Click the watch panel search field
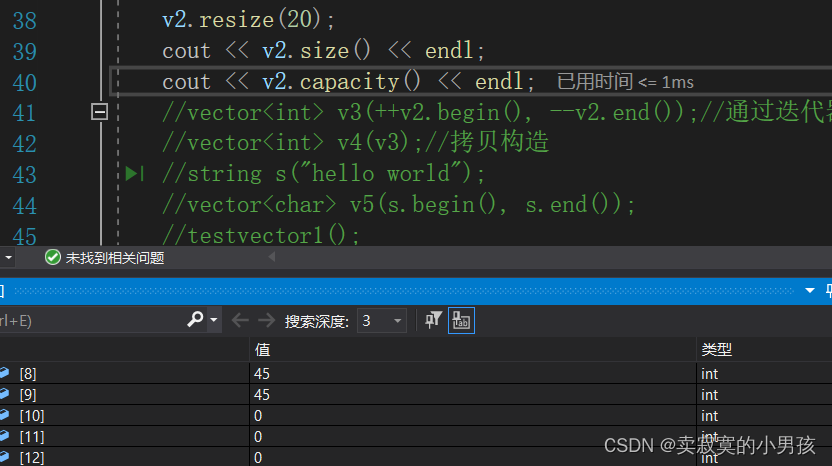The height and width of the screenshot is (466, 832). click(91, 321)
